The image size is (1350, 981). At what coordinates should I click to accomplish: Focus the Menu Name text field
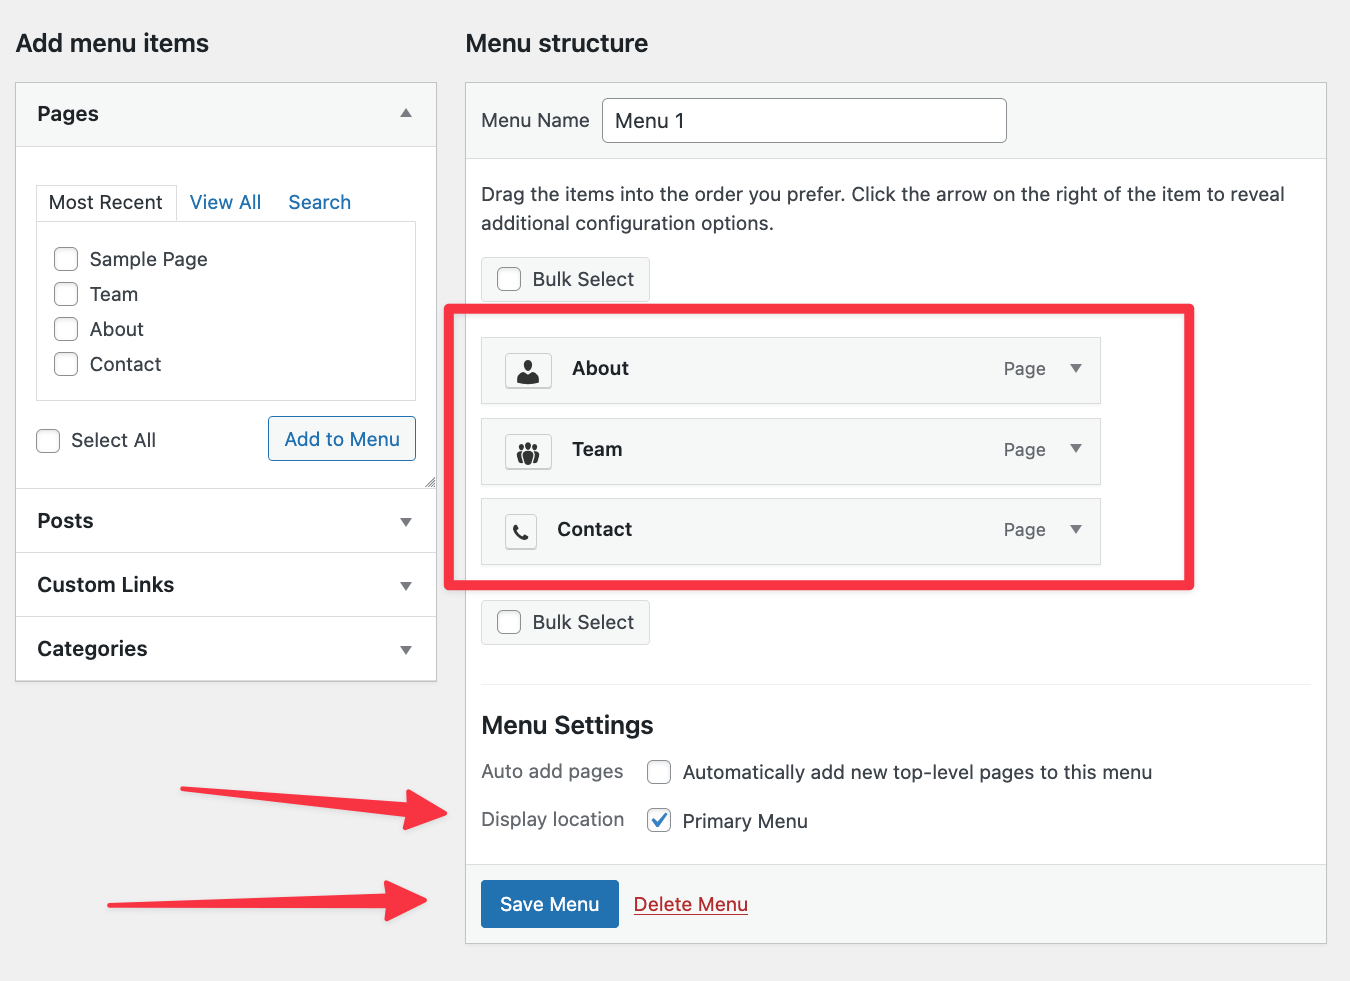pos(804,121)
